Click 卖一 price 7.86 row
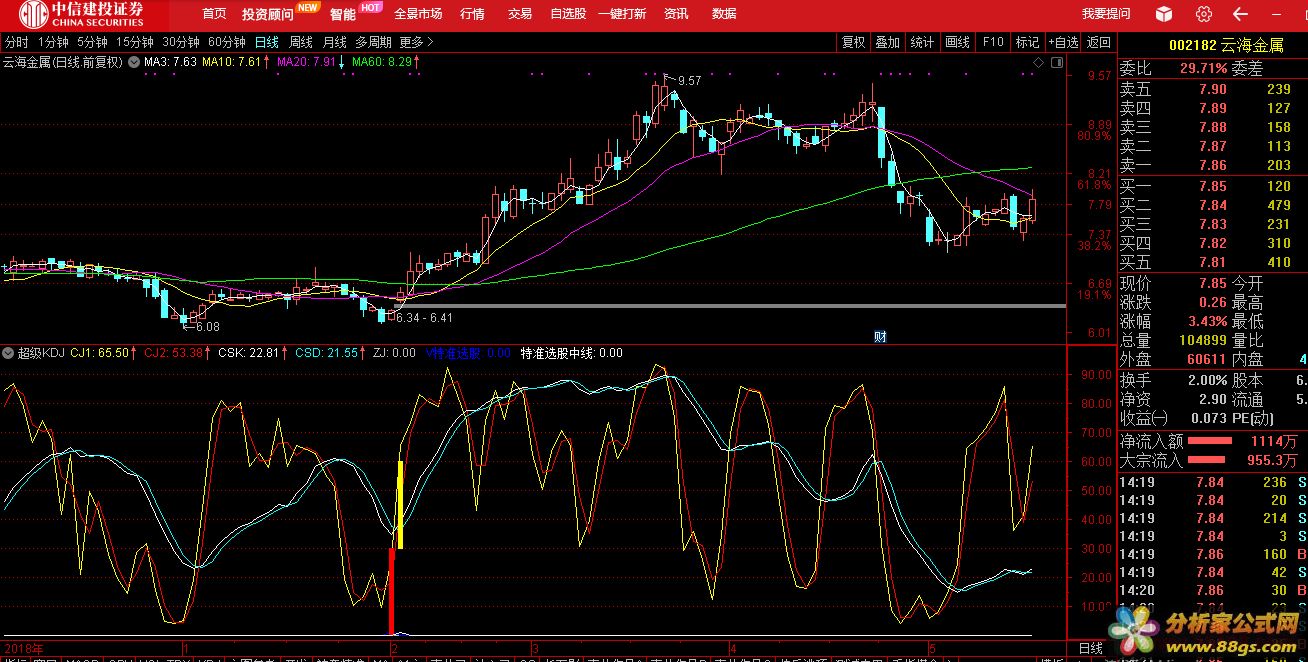Screen dimensions: 1308x662 click(1213, 165)
